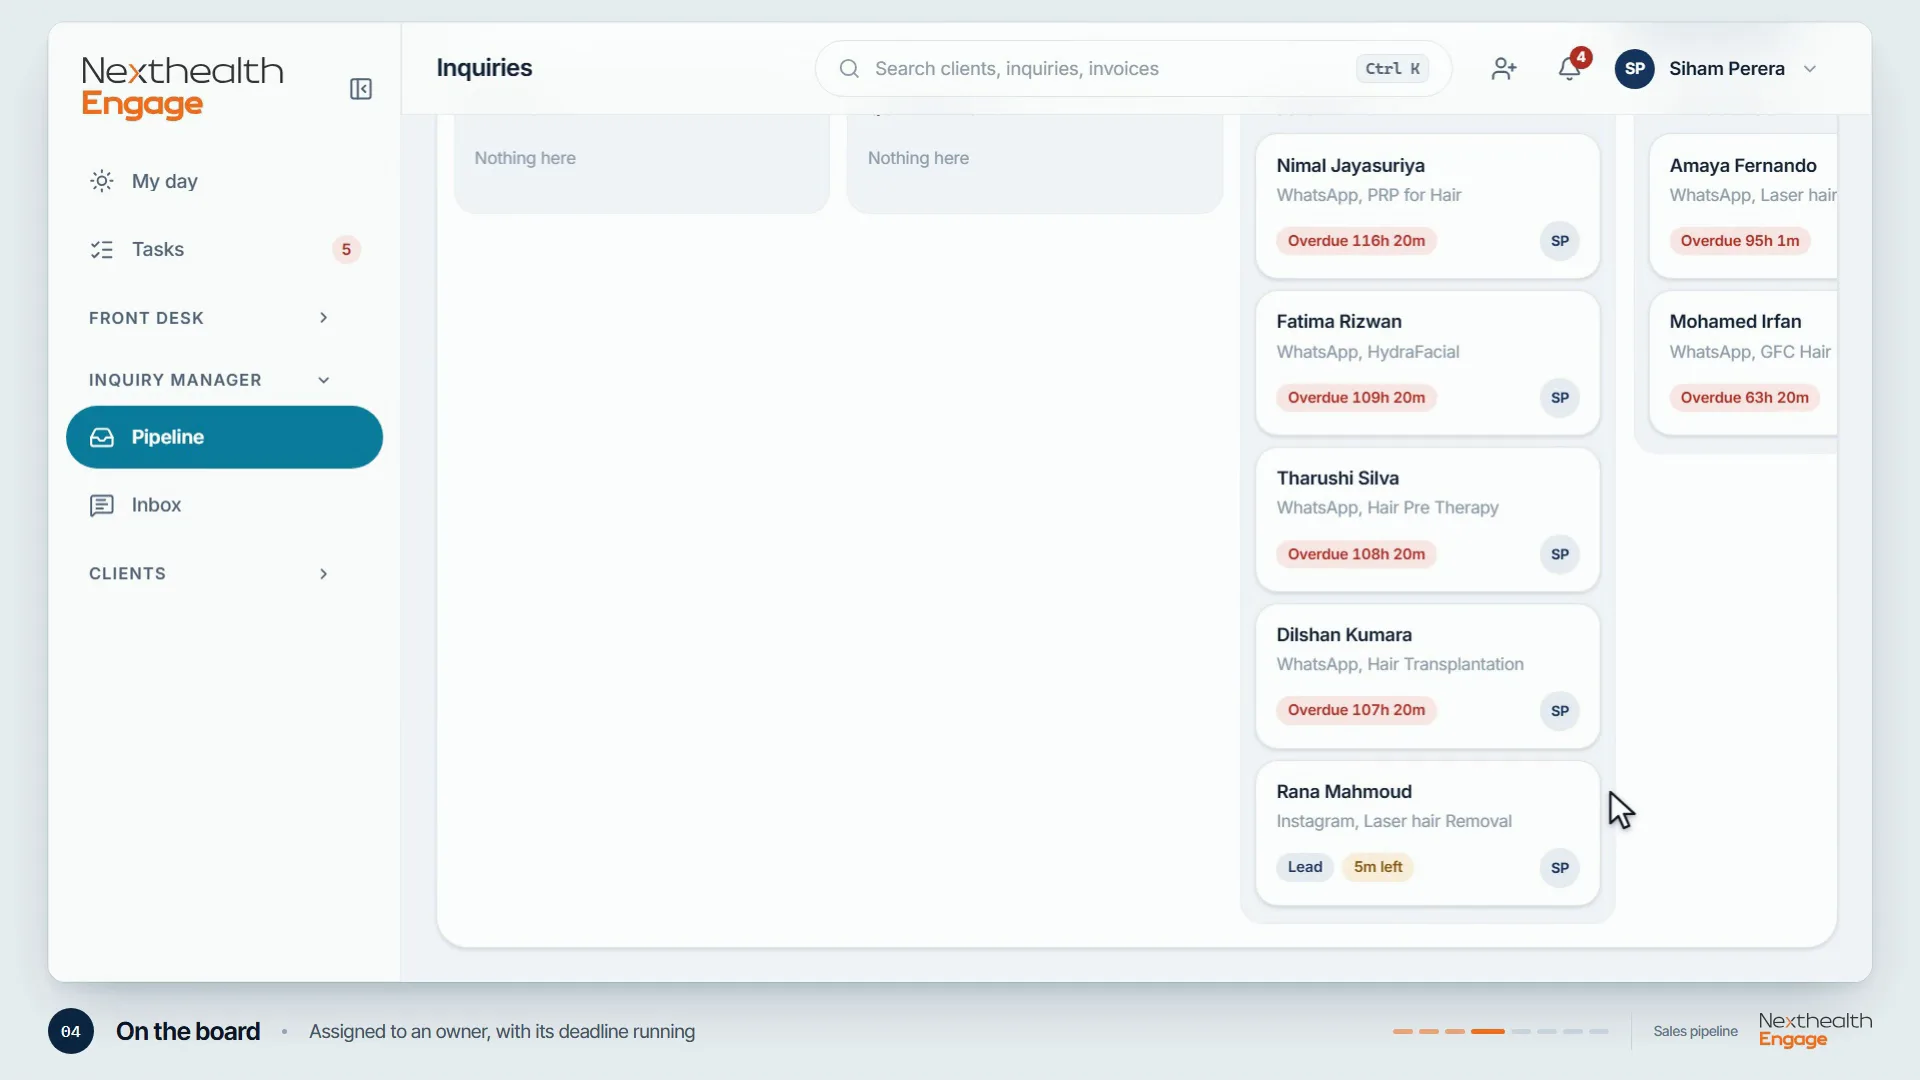Screen dimensions: 1920x1080
Task: Open the notifications bell icon
Action: (1569, 69)
